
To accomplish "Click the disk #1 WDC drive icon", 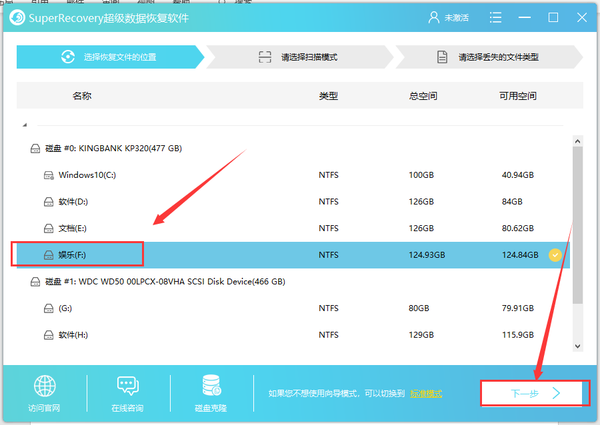I will click(35, 282).
